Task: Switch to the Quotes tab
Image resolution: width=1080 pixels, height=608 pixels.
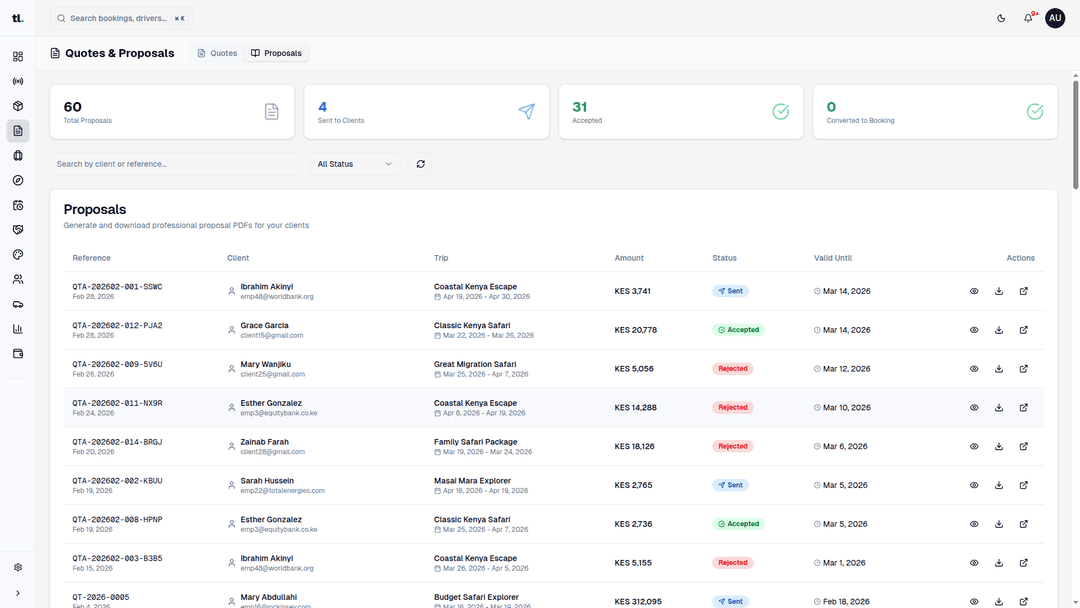Action: click(217, 53)
